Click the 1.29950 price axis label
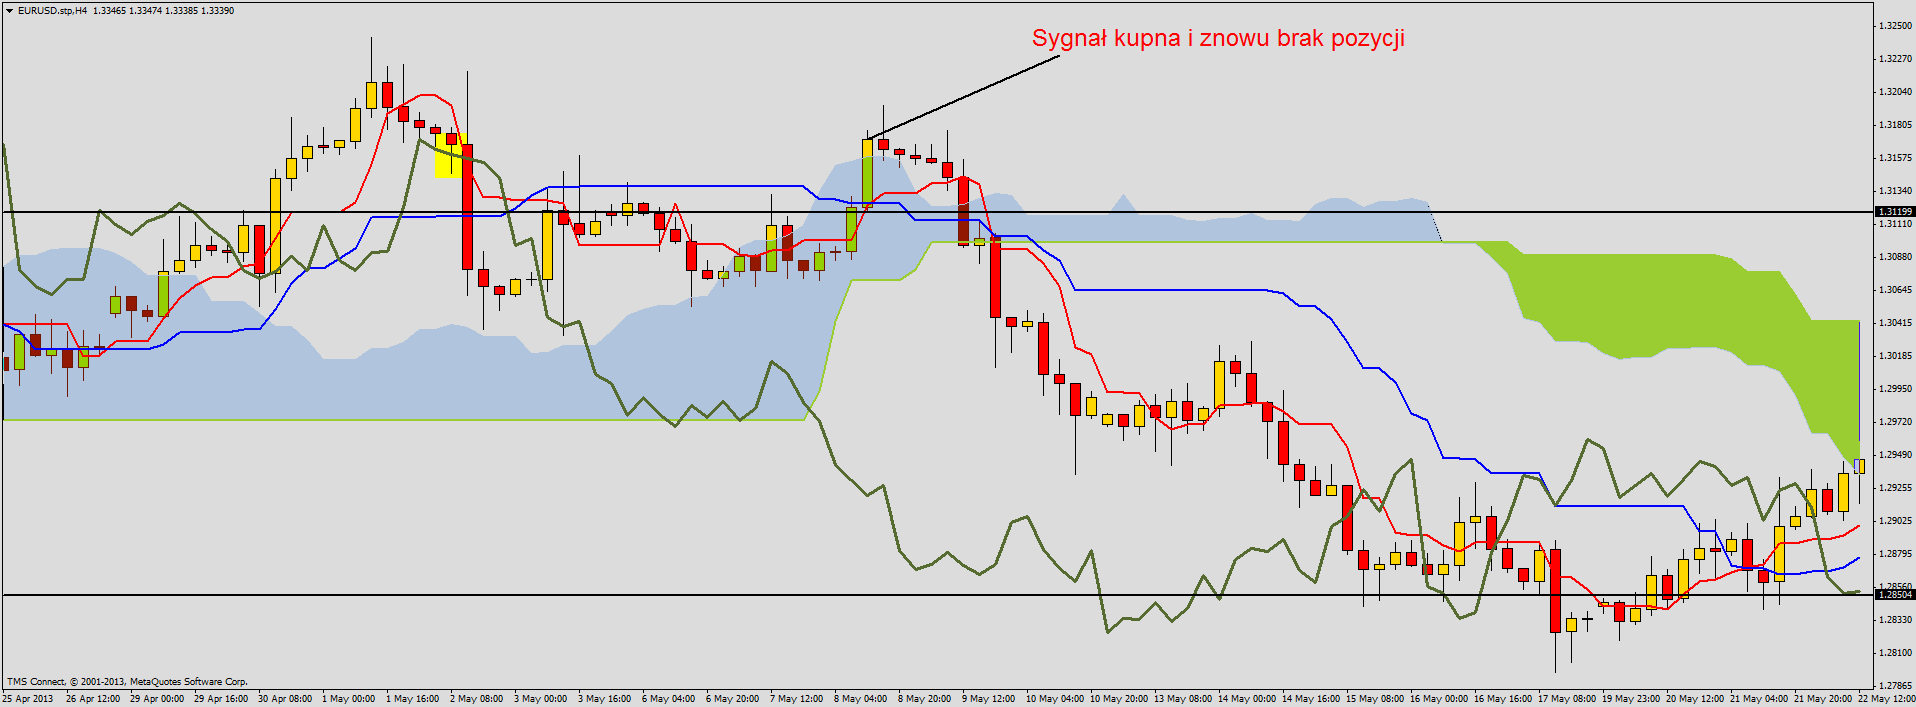The image size is (1916, 707). 1895,389
